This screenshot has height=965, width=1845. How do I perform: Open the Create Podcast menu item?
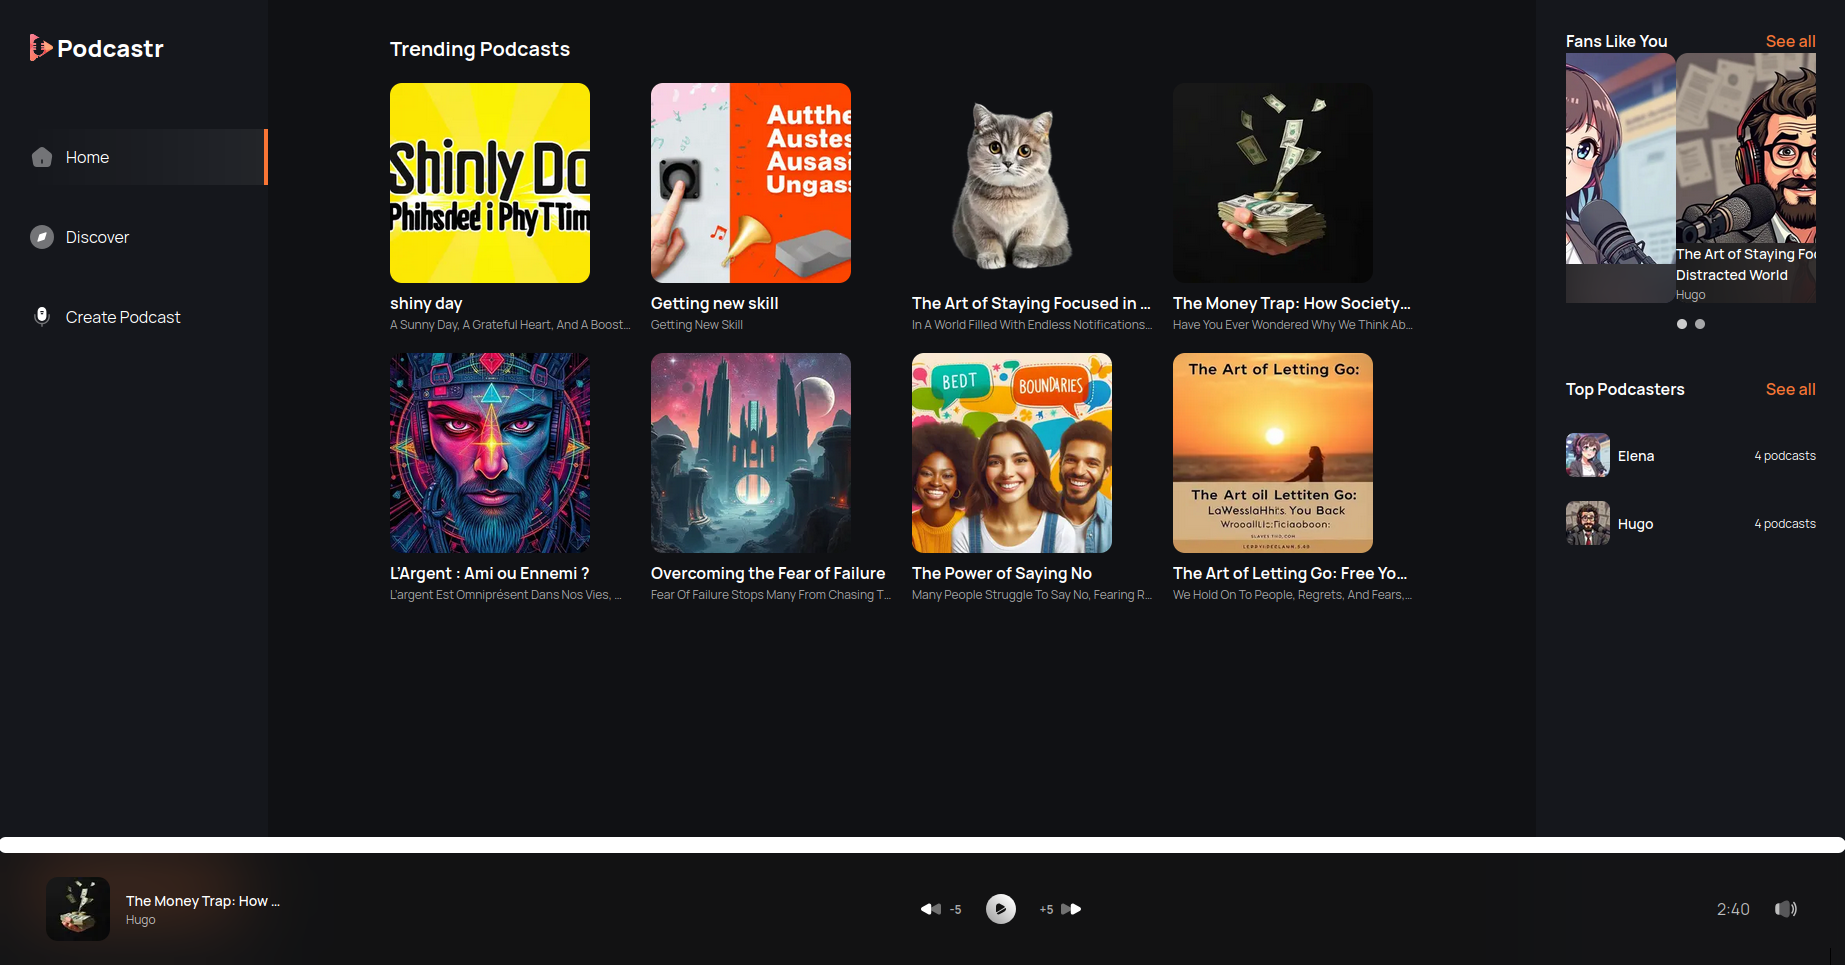(x=123, y=317)
